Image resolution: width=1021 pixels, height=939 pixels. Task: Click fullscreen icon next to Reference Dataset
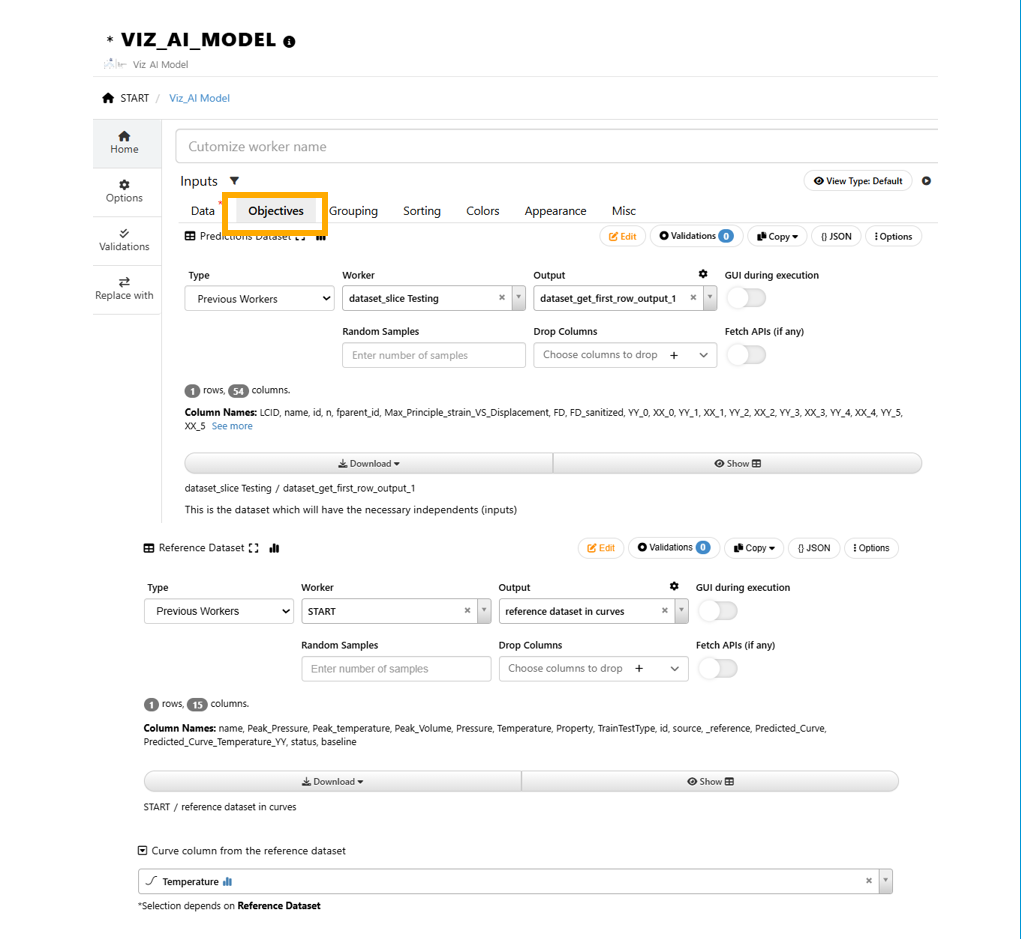coord(254,548)
